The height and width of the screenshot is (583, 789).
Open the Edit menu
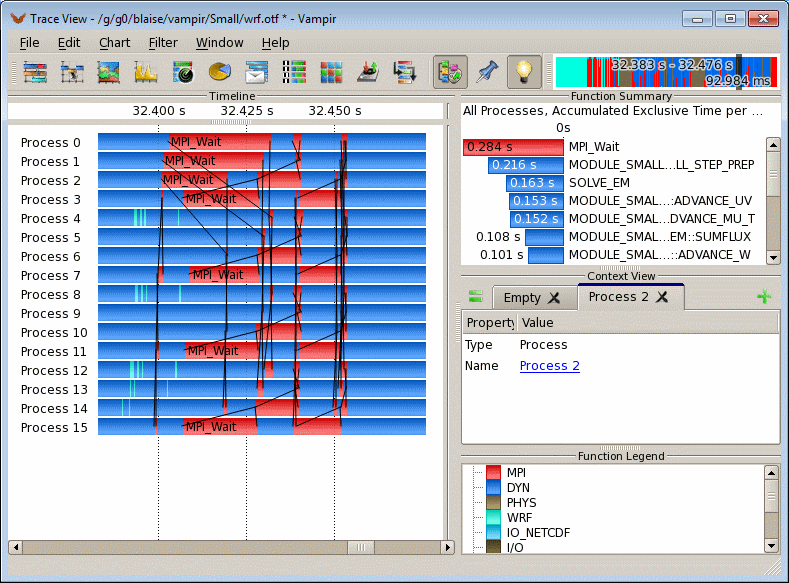pos(69,43)
